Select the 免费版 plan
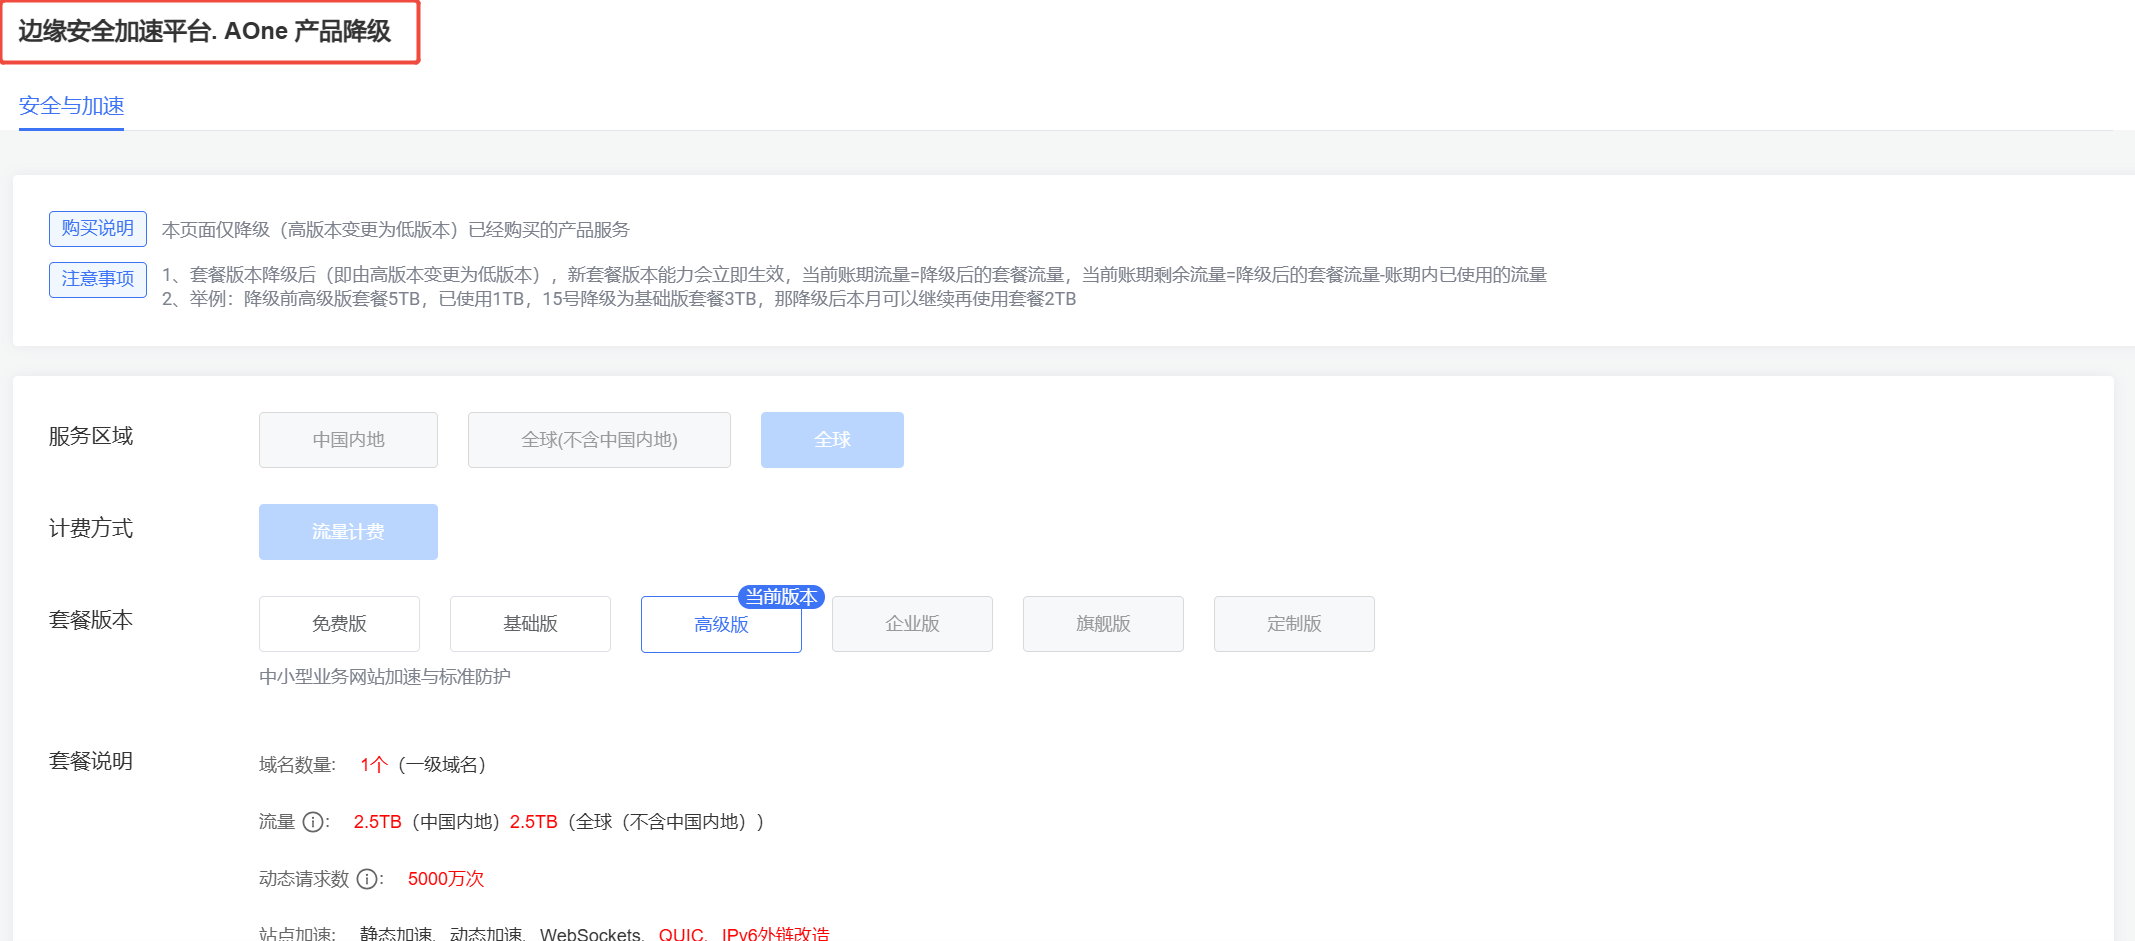The image size is (2135, 941). coord(339,624)
